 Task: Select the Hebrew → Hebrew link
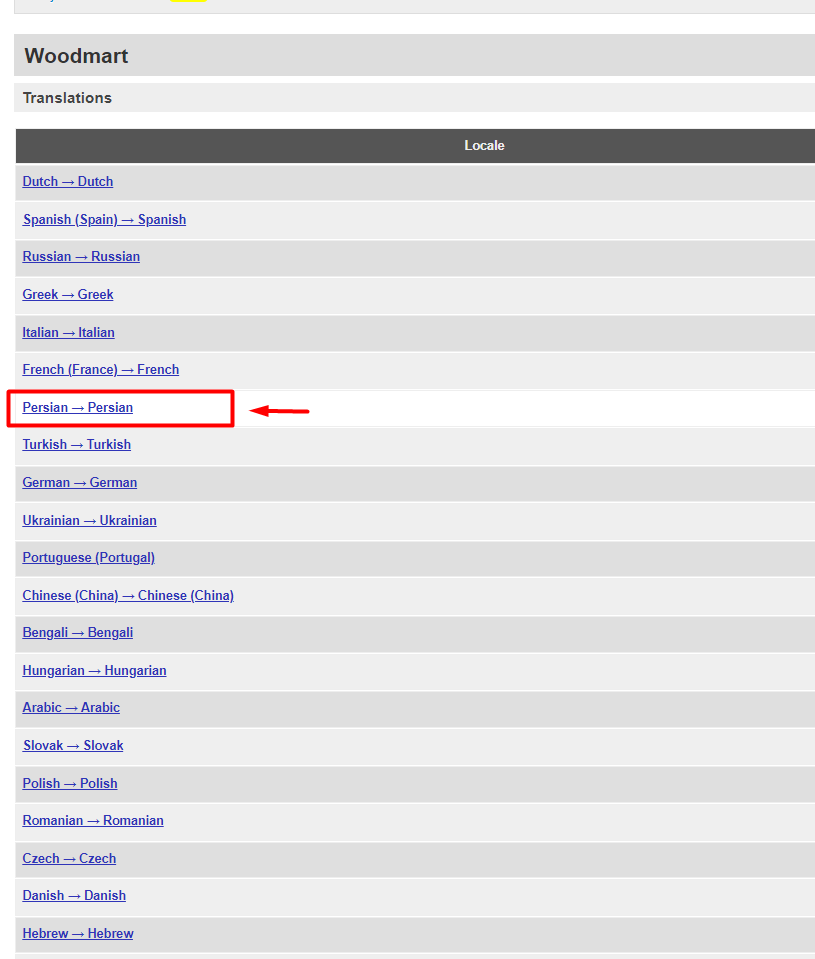point(78,934)
